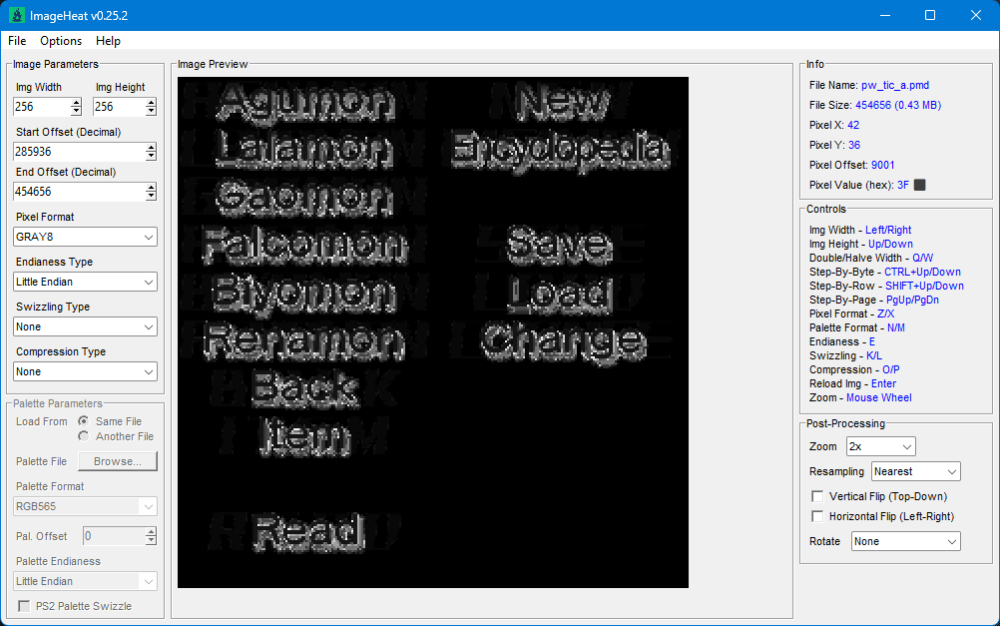Click the Pal. Offset input field
Viewport: 1000px width, 626px height.
click(114, 536)
